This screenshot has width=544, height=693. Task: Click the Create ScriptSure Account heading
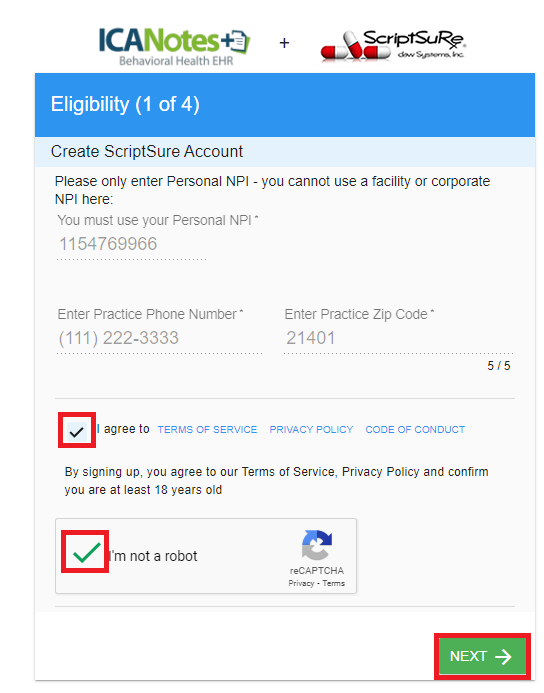click(x=147, y=152)
